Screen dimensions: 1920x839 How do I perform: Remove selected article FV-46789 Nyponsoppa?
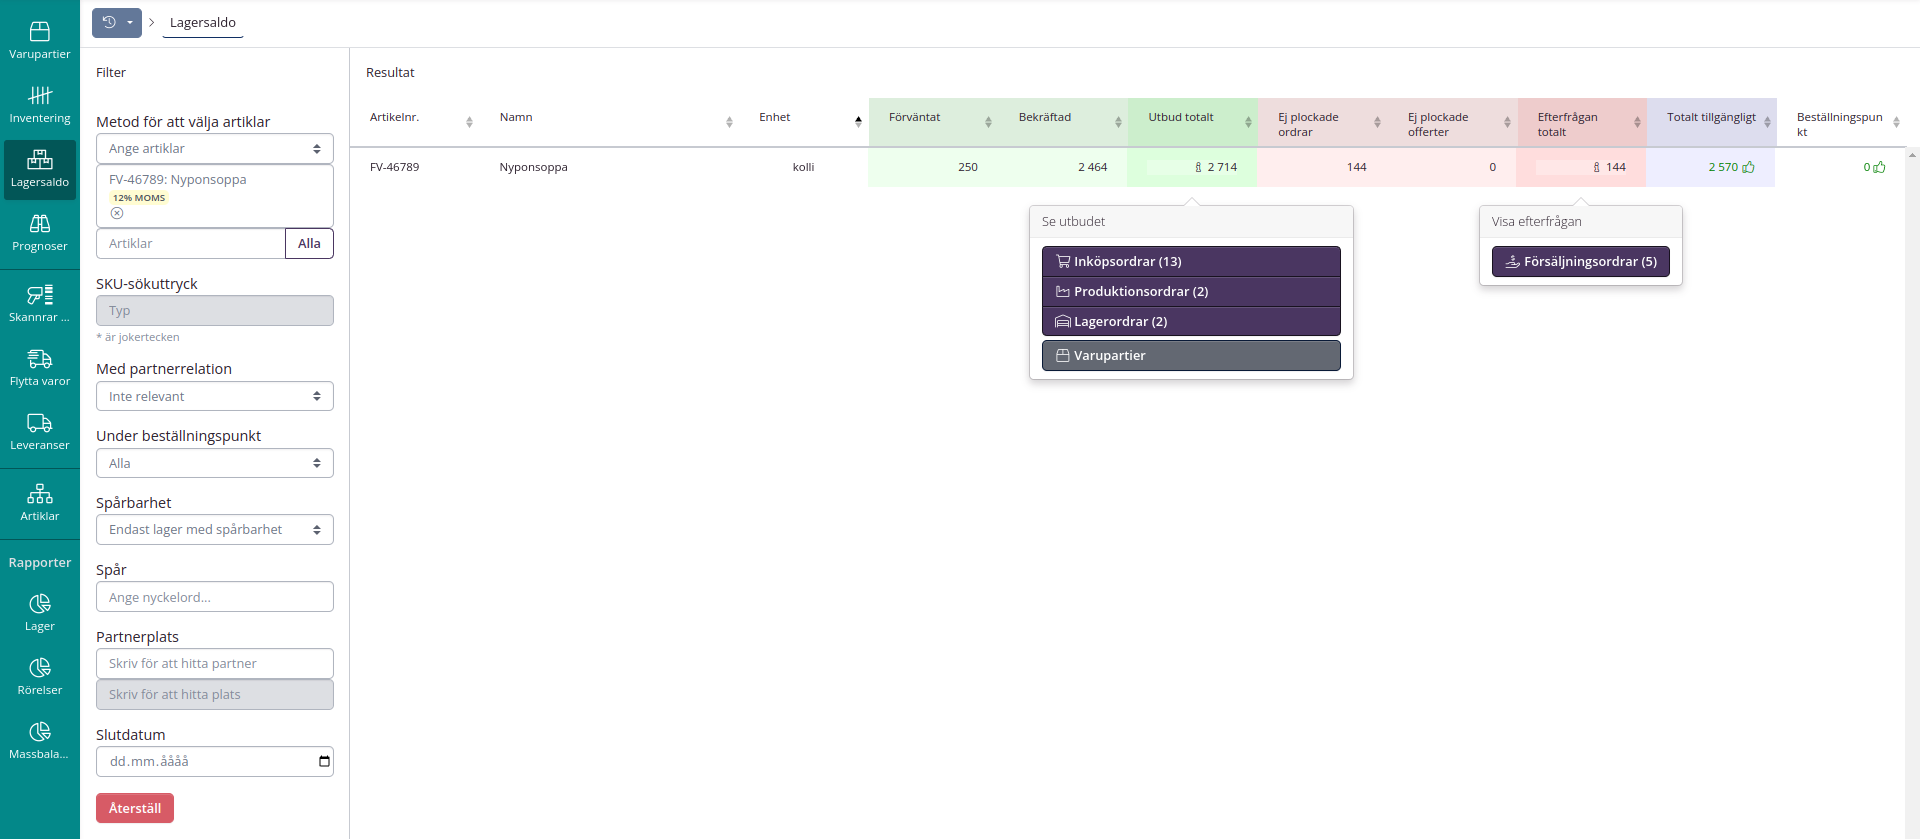click(x=117, y=213)
